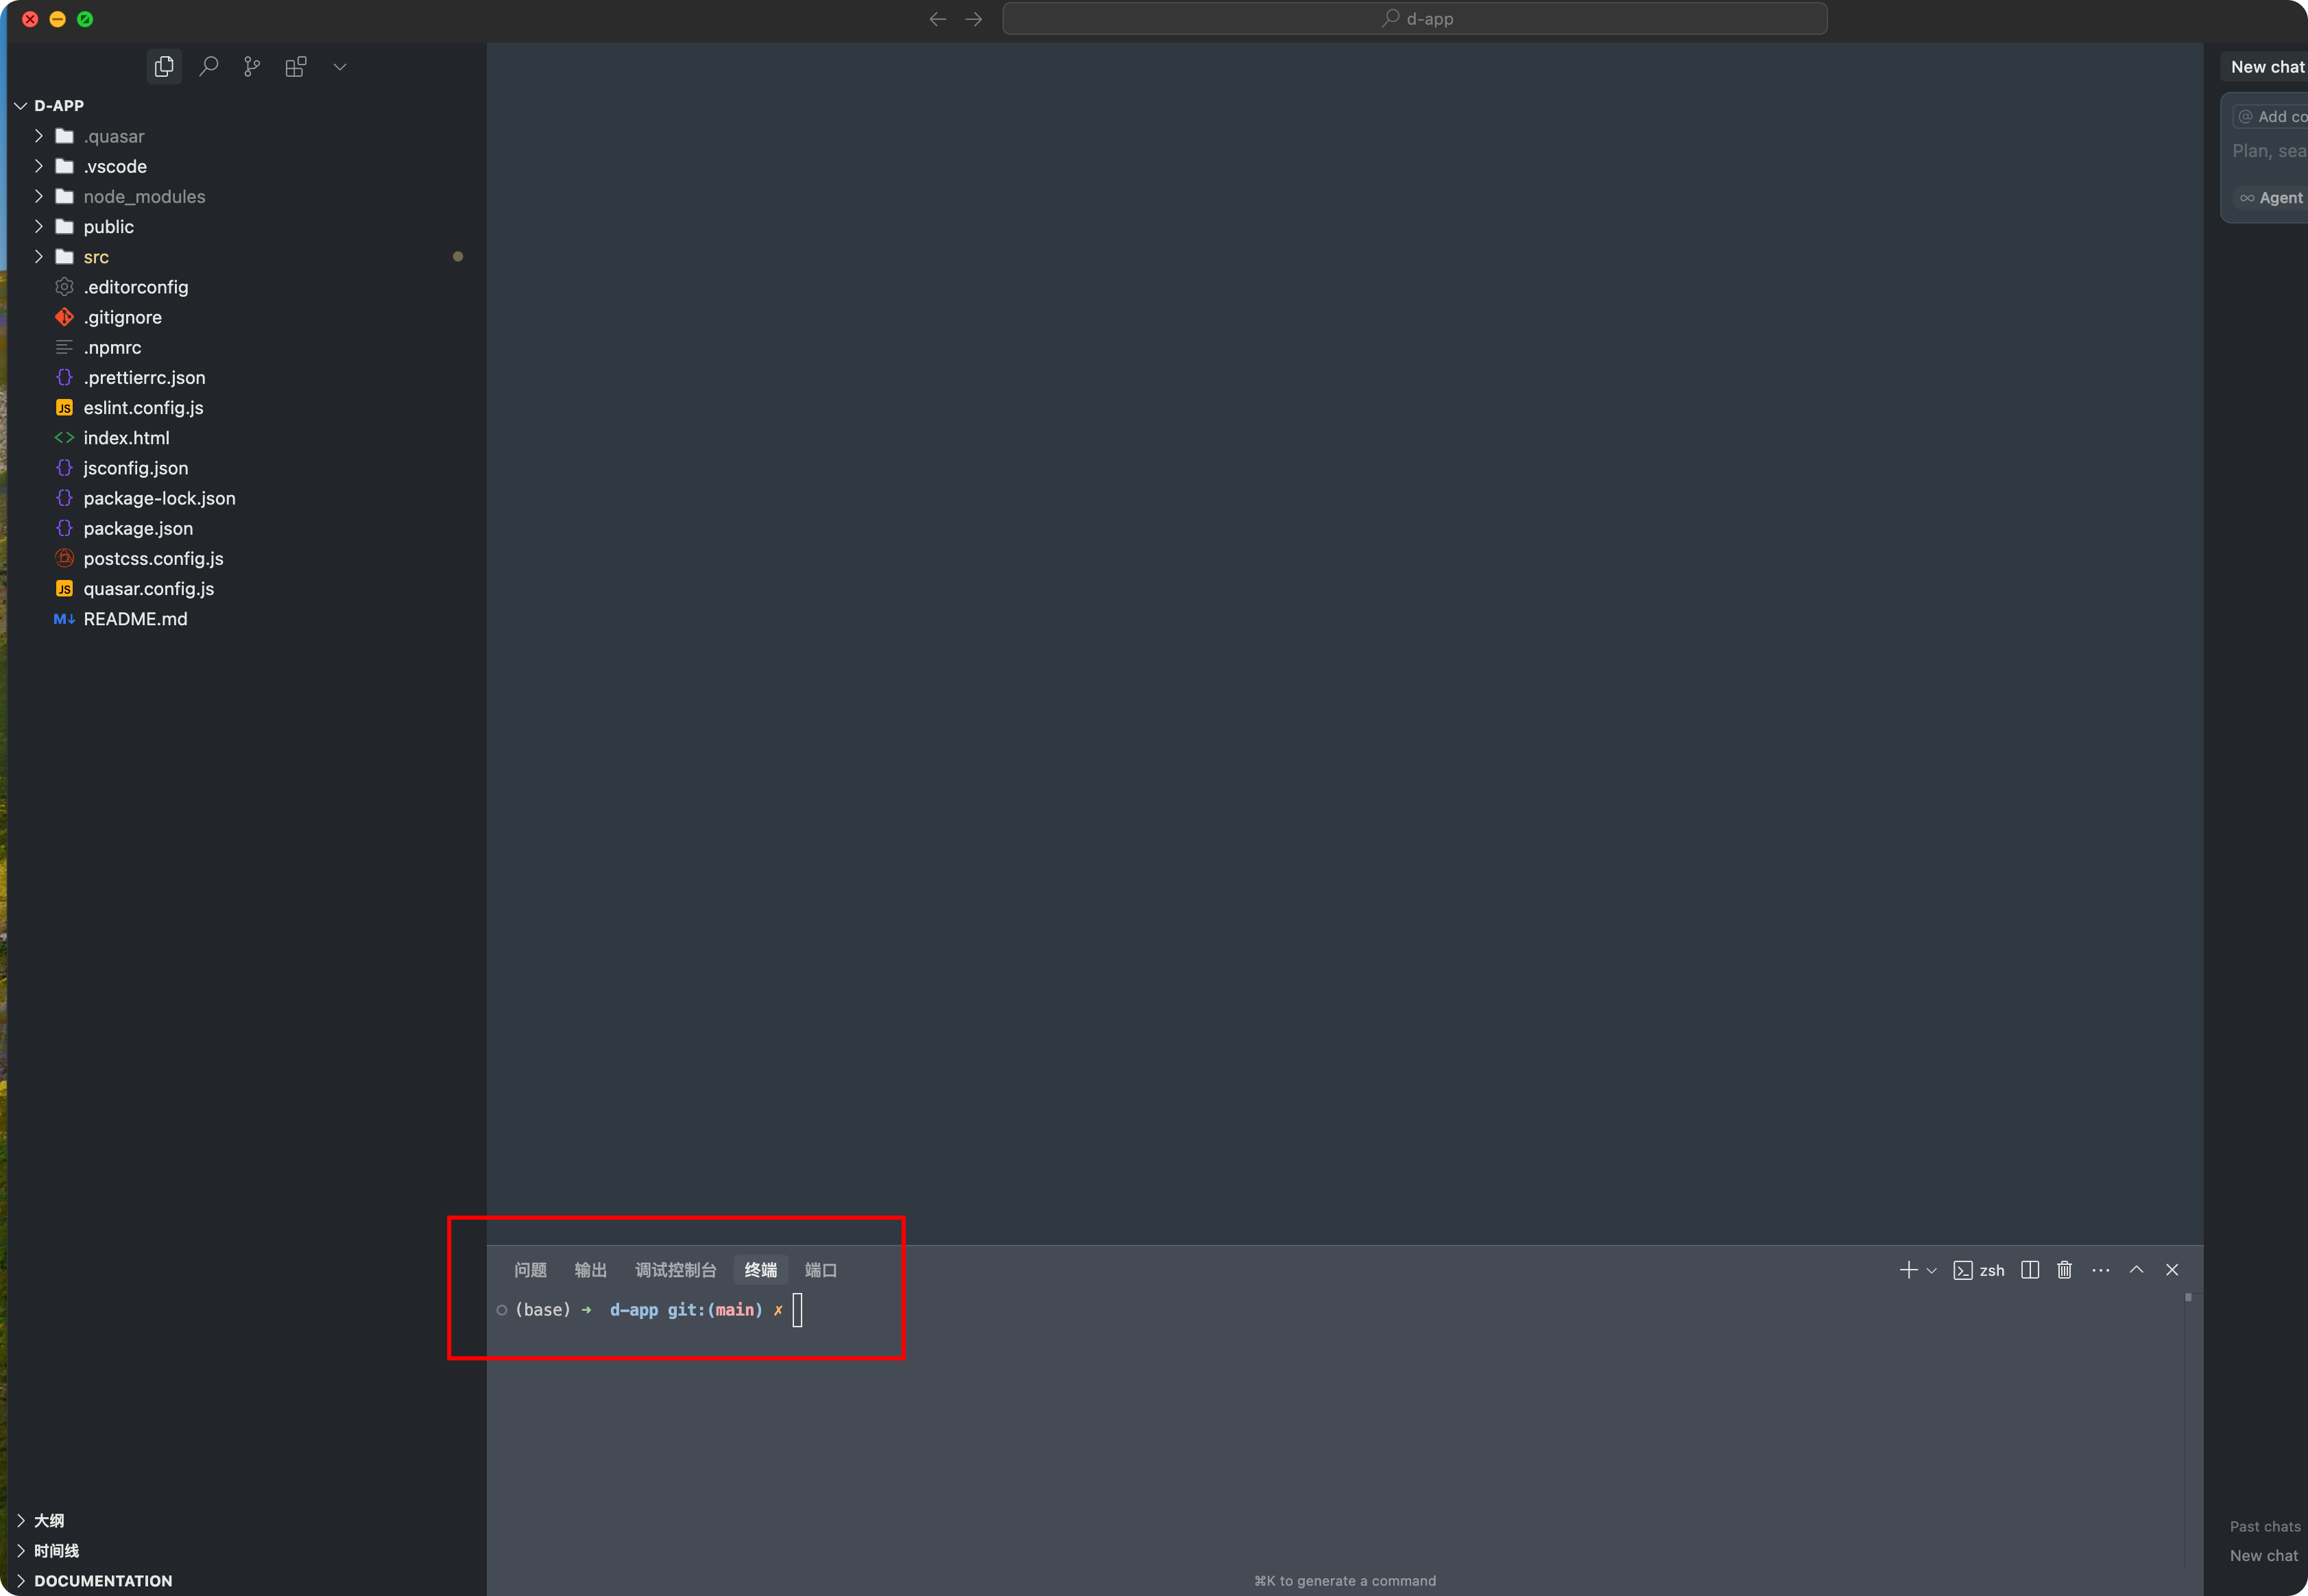Screen dimensions: 2308x1596
Task: Expand the src folder
Action: (x=96, y=257)
